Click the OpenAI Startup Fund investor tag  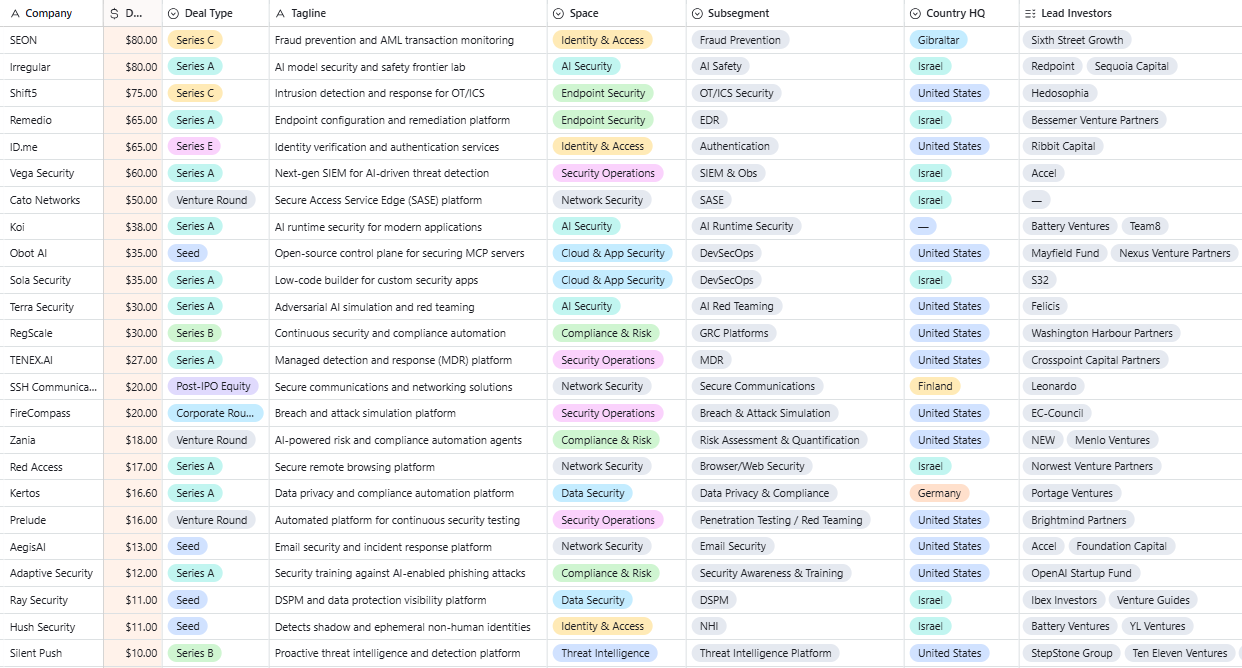click(1081, 573)
